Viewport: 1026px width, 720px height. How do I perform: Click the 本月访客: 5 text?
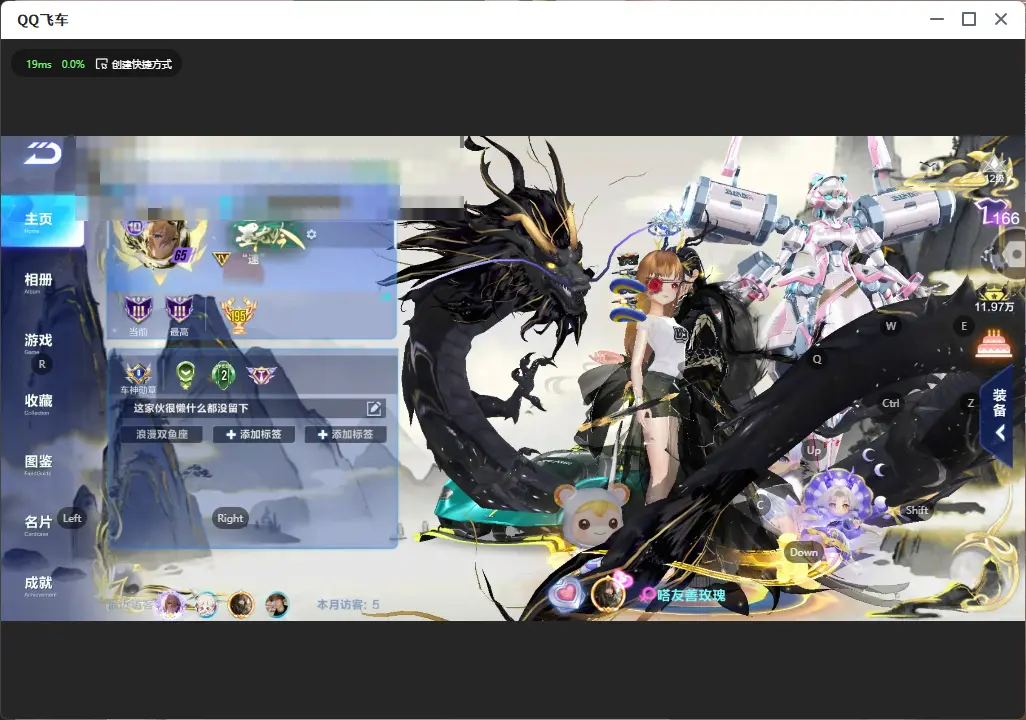(348, 604)
